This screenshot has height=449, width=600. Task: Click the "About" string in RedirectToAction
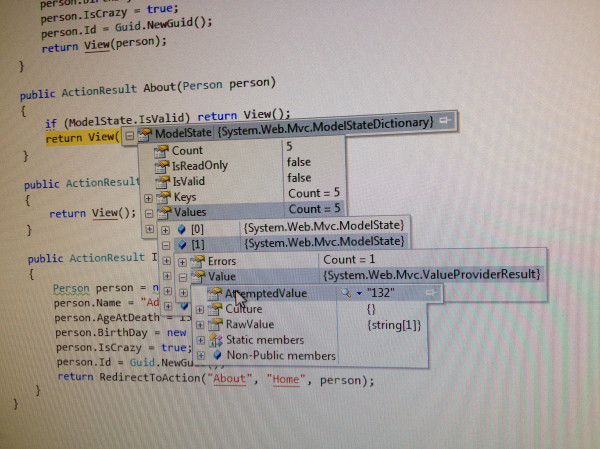(229, 379)
